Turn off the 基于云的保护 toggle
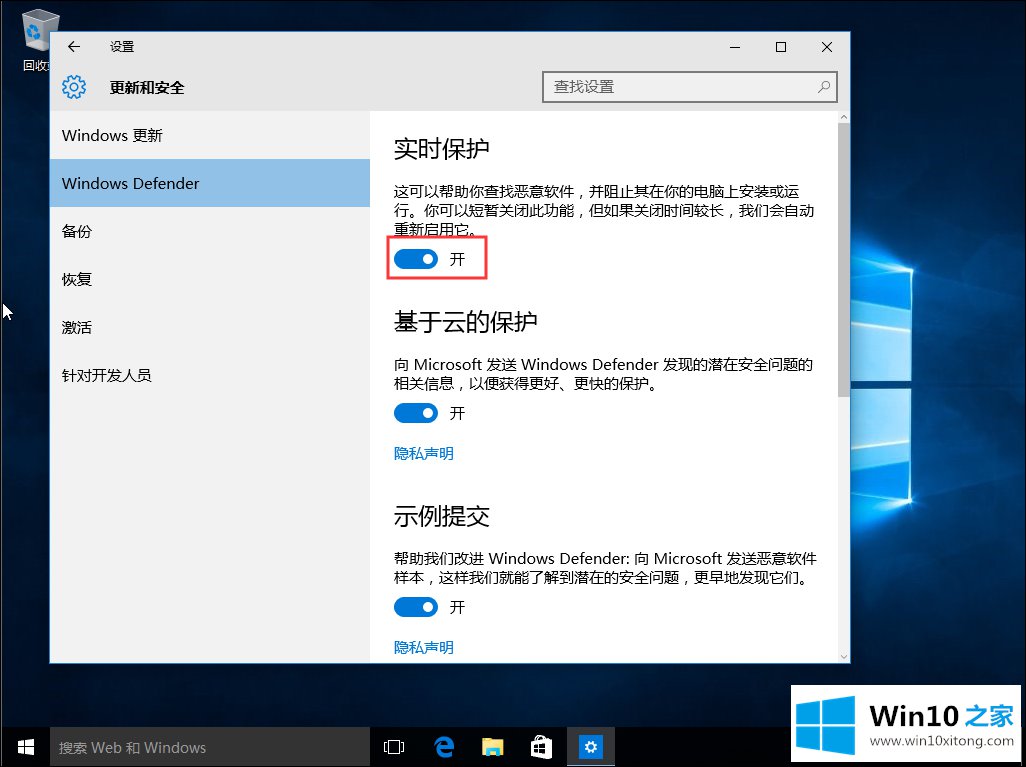Image resolution: width=1026 pixels, height=767 pixels. tap(416, 413)
